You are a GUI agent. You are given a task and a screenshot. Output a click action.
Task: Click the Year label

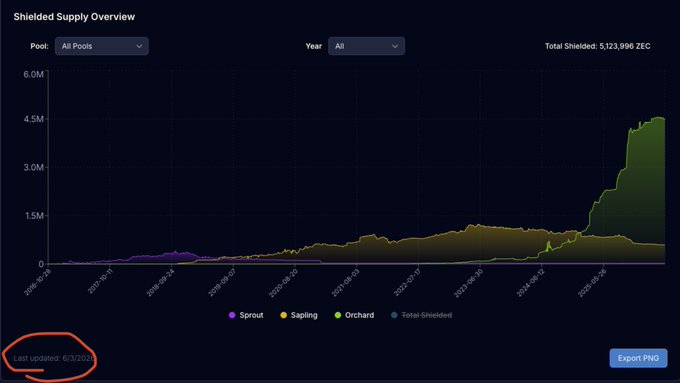pos(314,46)
